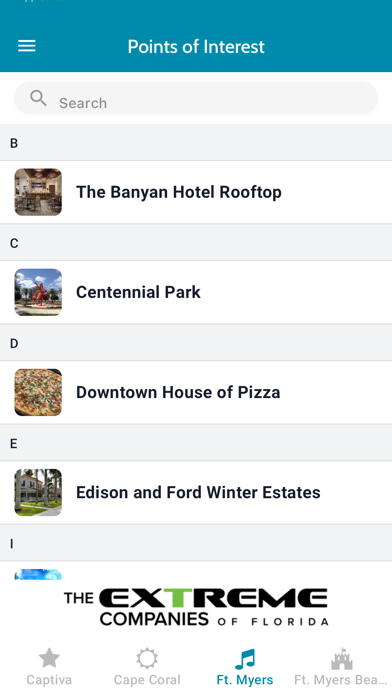Viewport: 392px width, 696px height.
Task: Tap the Points of Interest title
Action: [196, 47]
